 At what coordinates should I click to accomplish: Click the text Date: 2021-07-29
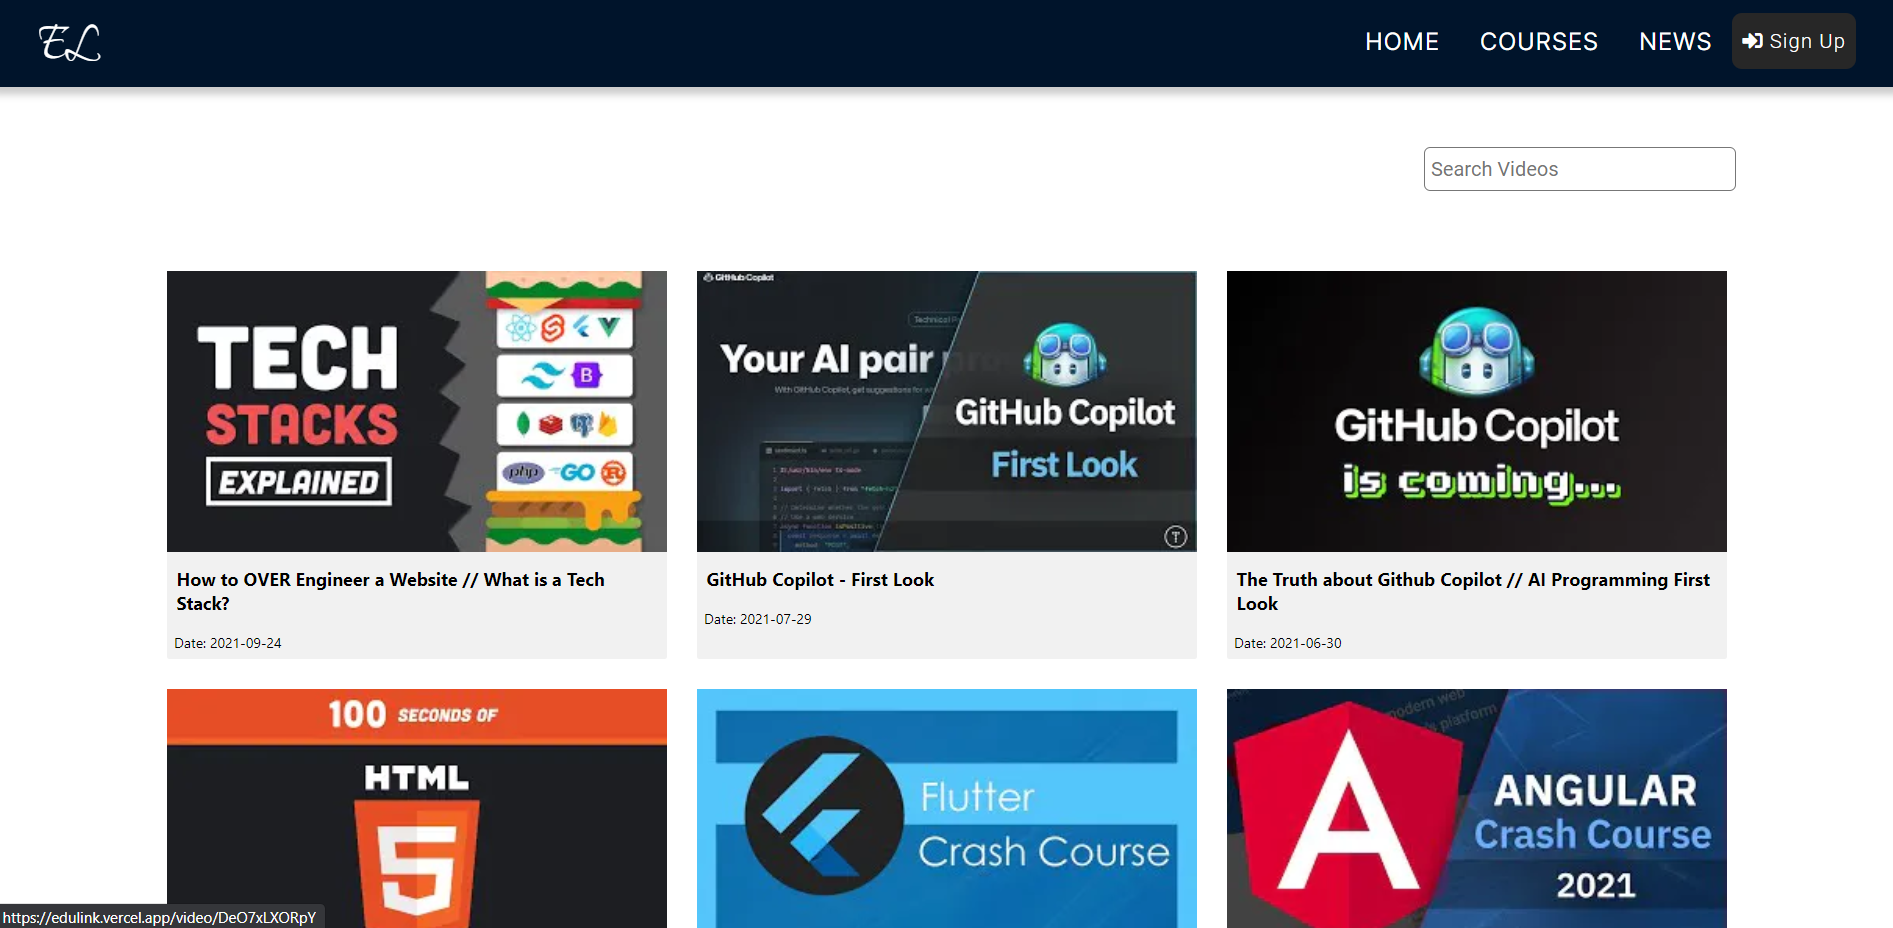pos(758,619)
